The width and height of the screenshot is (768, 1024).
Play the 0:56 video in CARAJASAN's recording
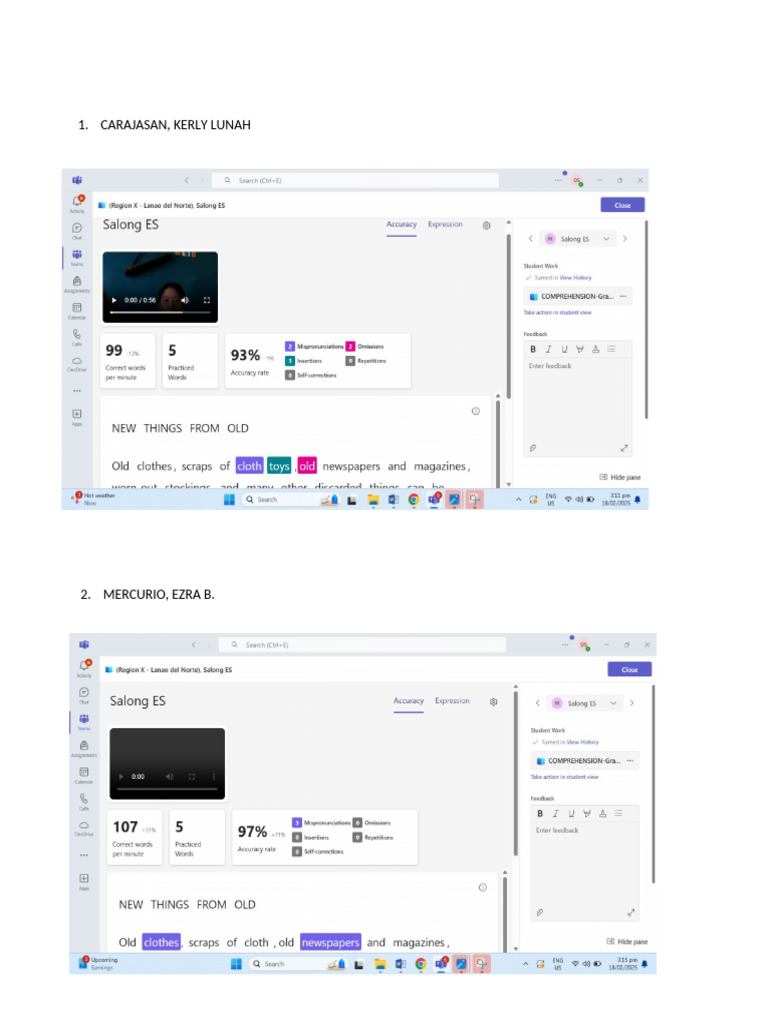coord(114,300)
